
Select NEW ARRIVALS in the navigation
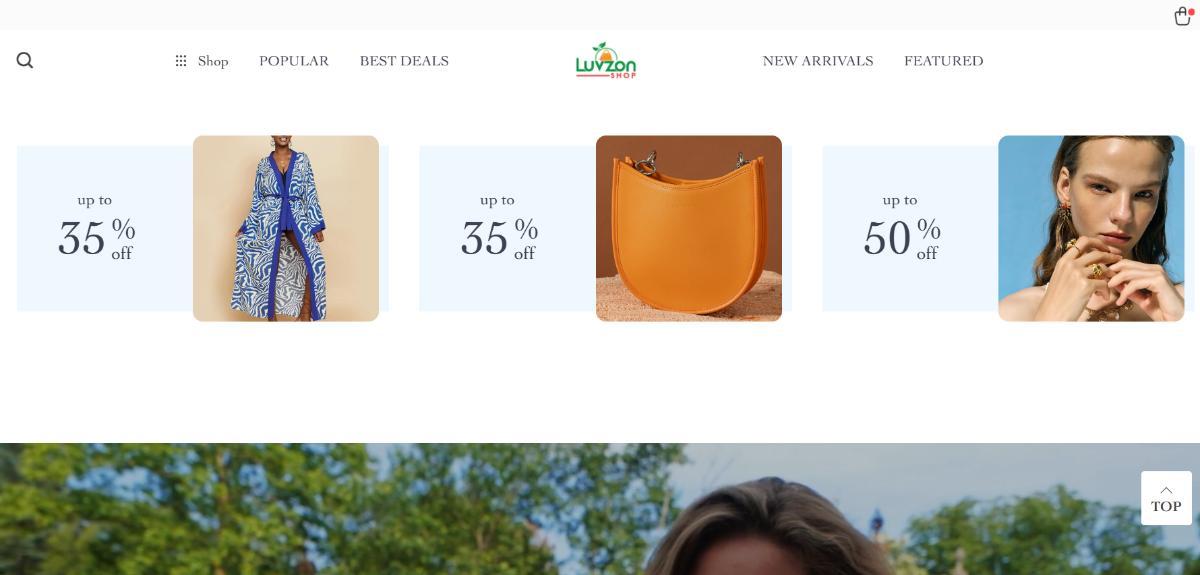818,61
